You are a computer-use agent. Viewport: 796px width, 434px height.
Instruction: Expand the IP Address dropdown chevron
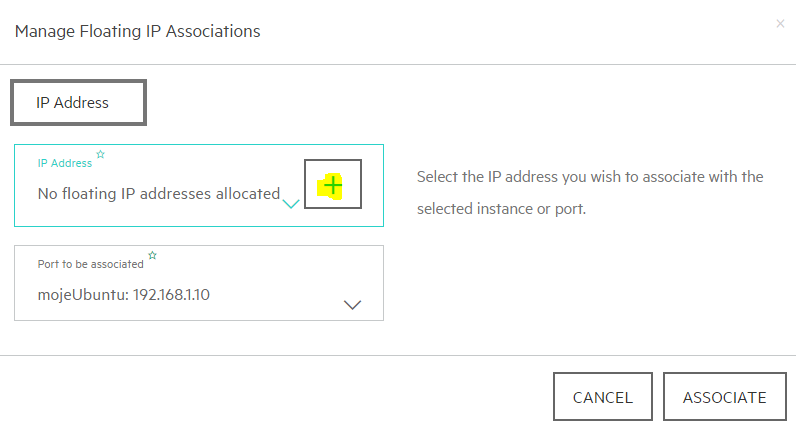pyautogui.click(x=291, y=204)
